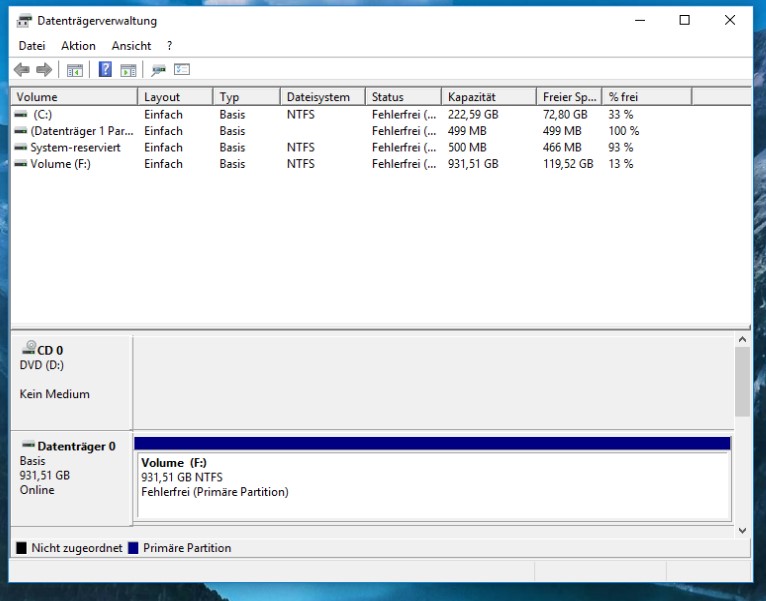The width and height of the screenshot is (766, 601).
Task: Click the Online status text of Datenträger 0
Action: 37,490
